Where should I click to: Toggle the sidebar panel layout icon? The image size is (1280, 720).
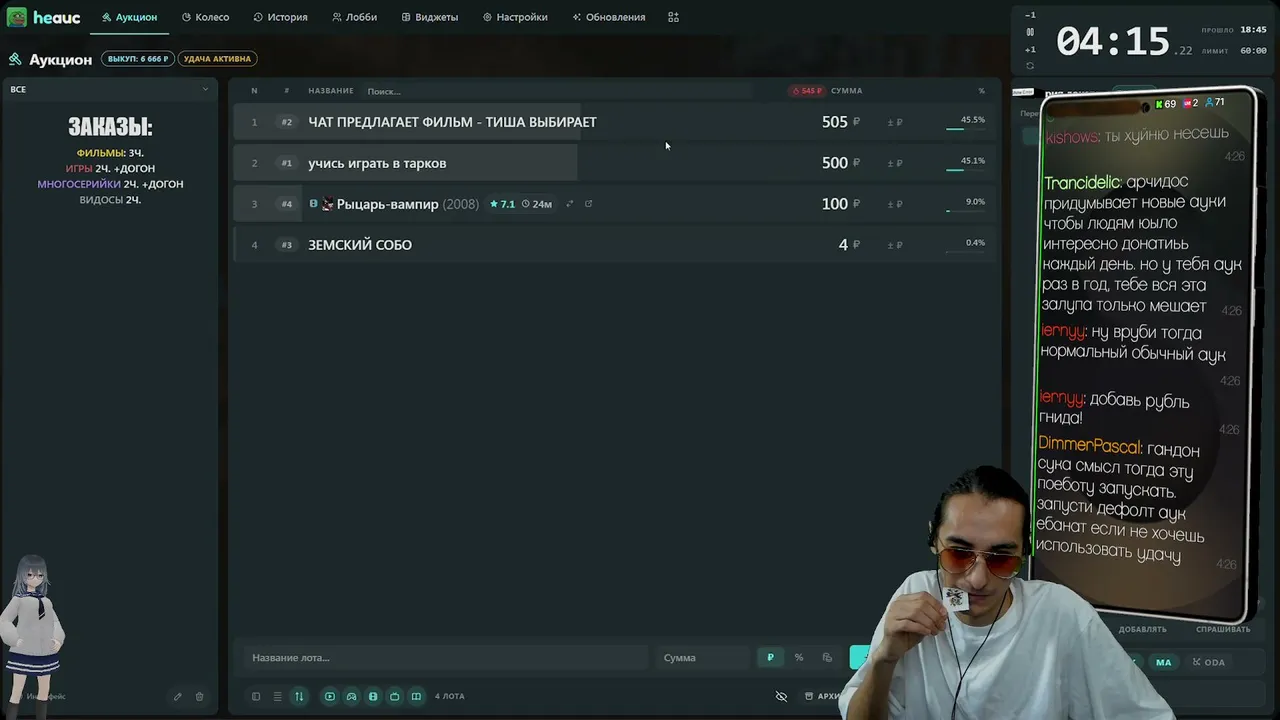tap(256, 696)
